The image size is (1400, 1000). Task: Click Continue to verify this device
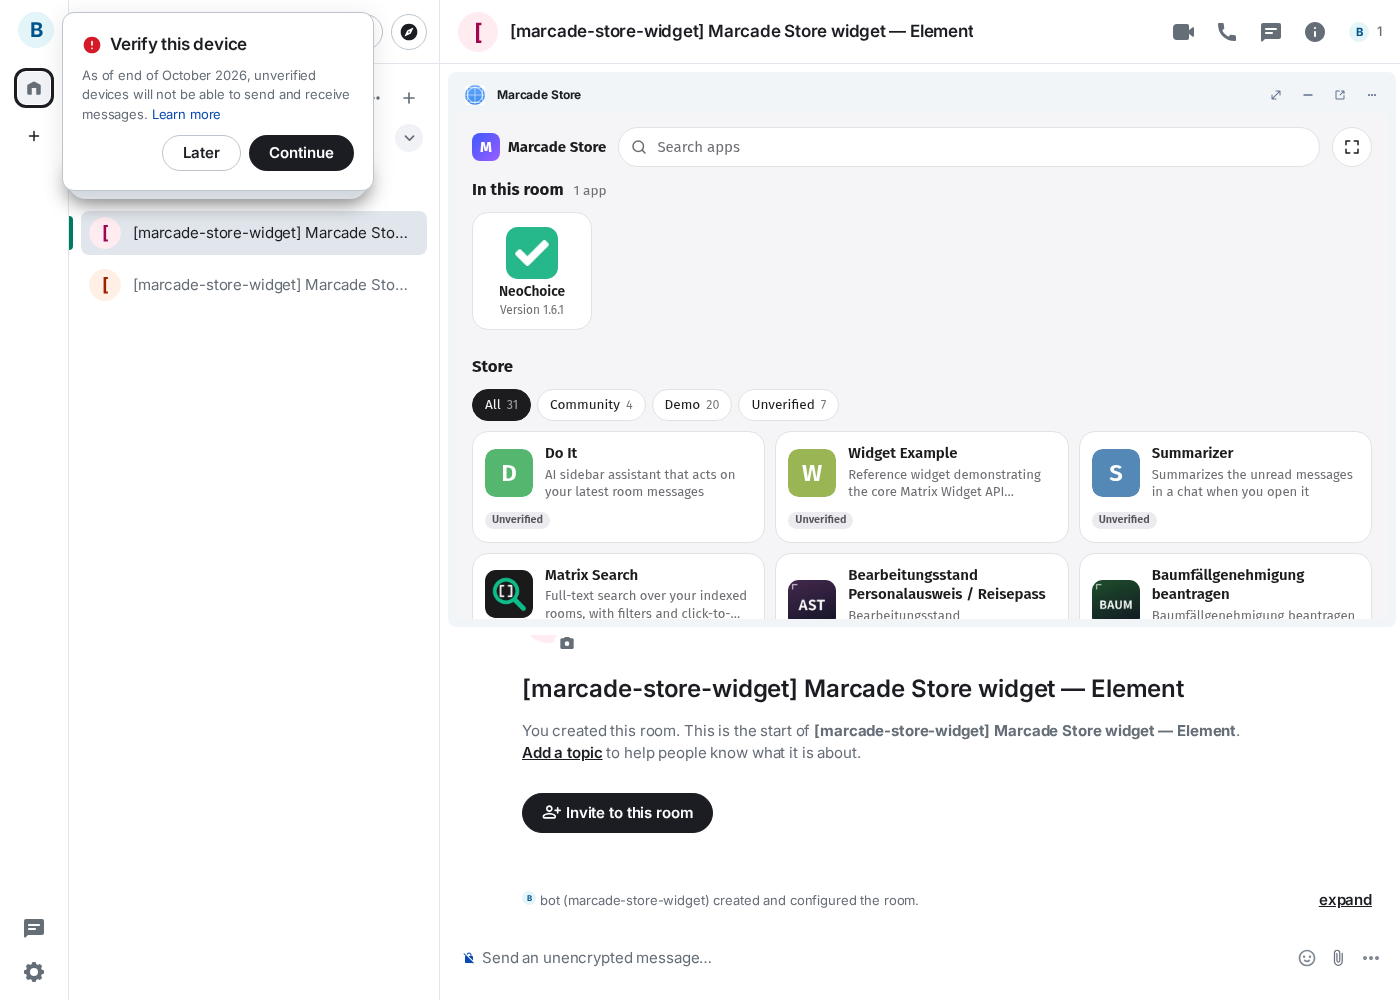(301, 153)
